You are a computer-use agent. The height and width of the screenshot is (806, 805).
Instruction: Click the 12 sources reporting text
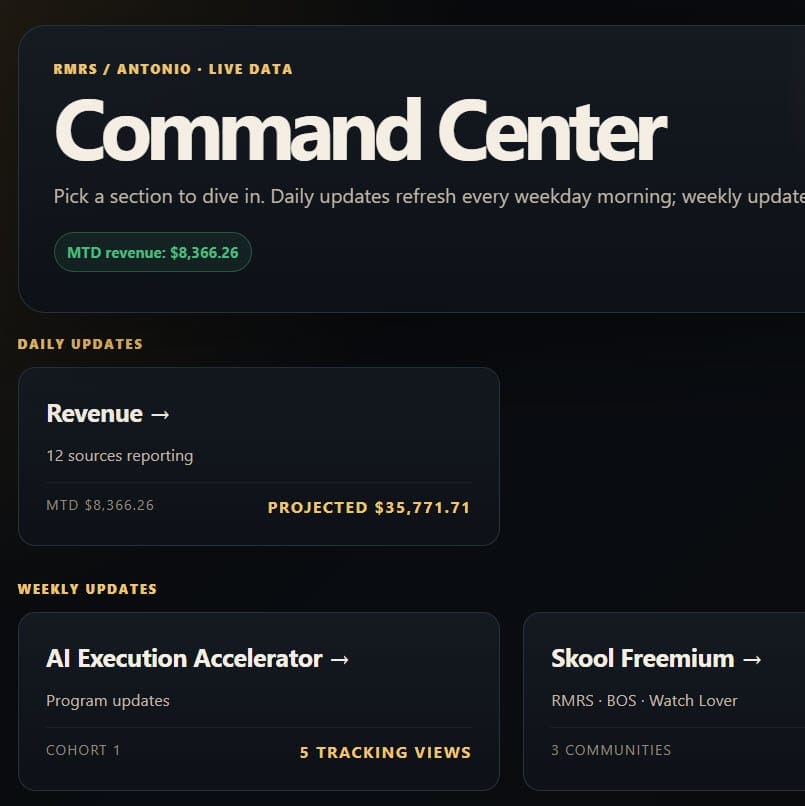120,456
